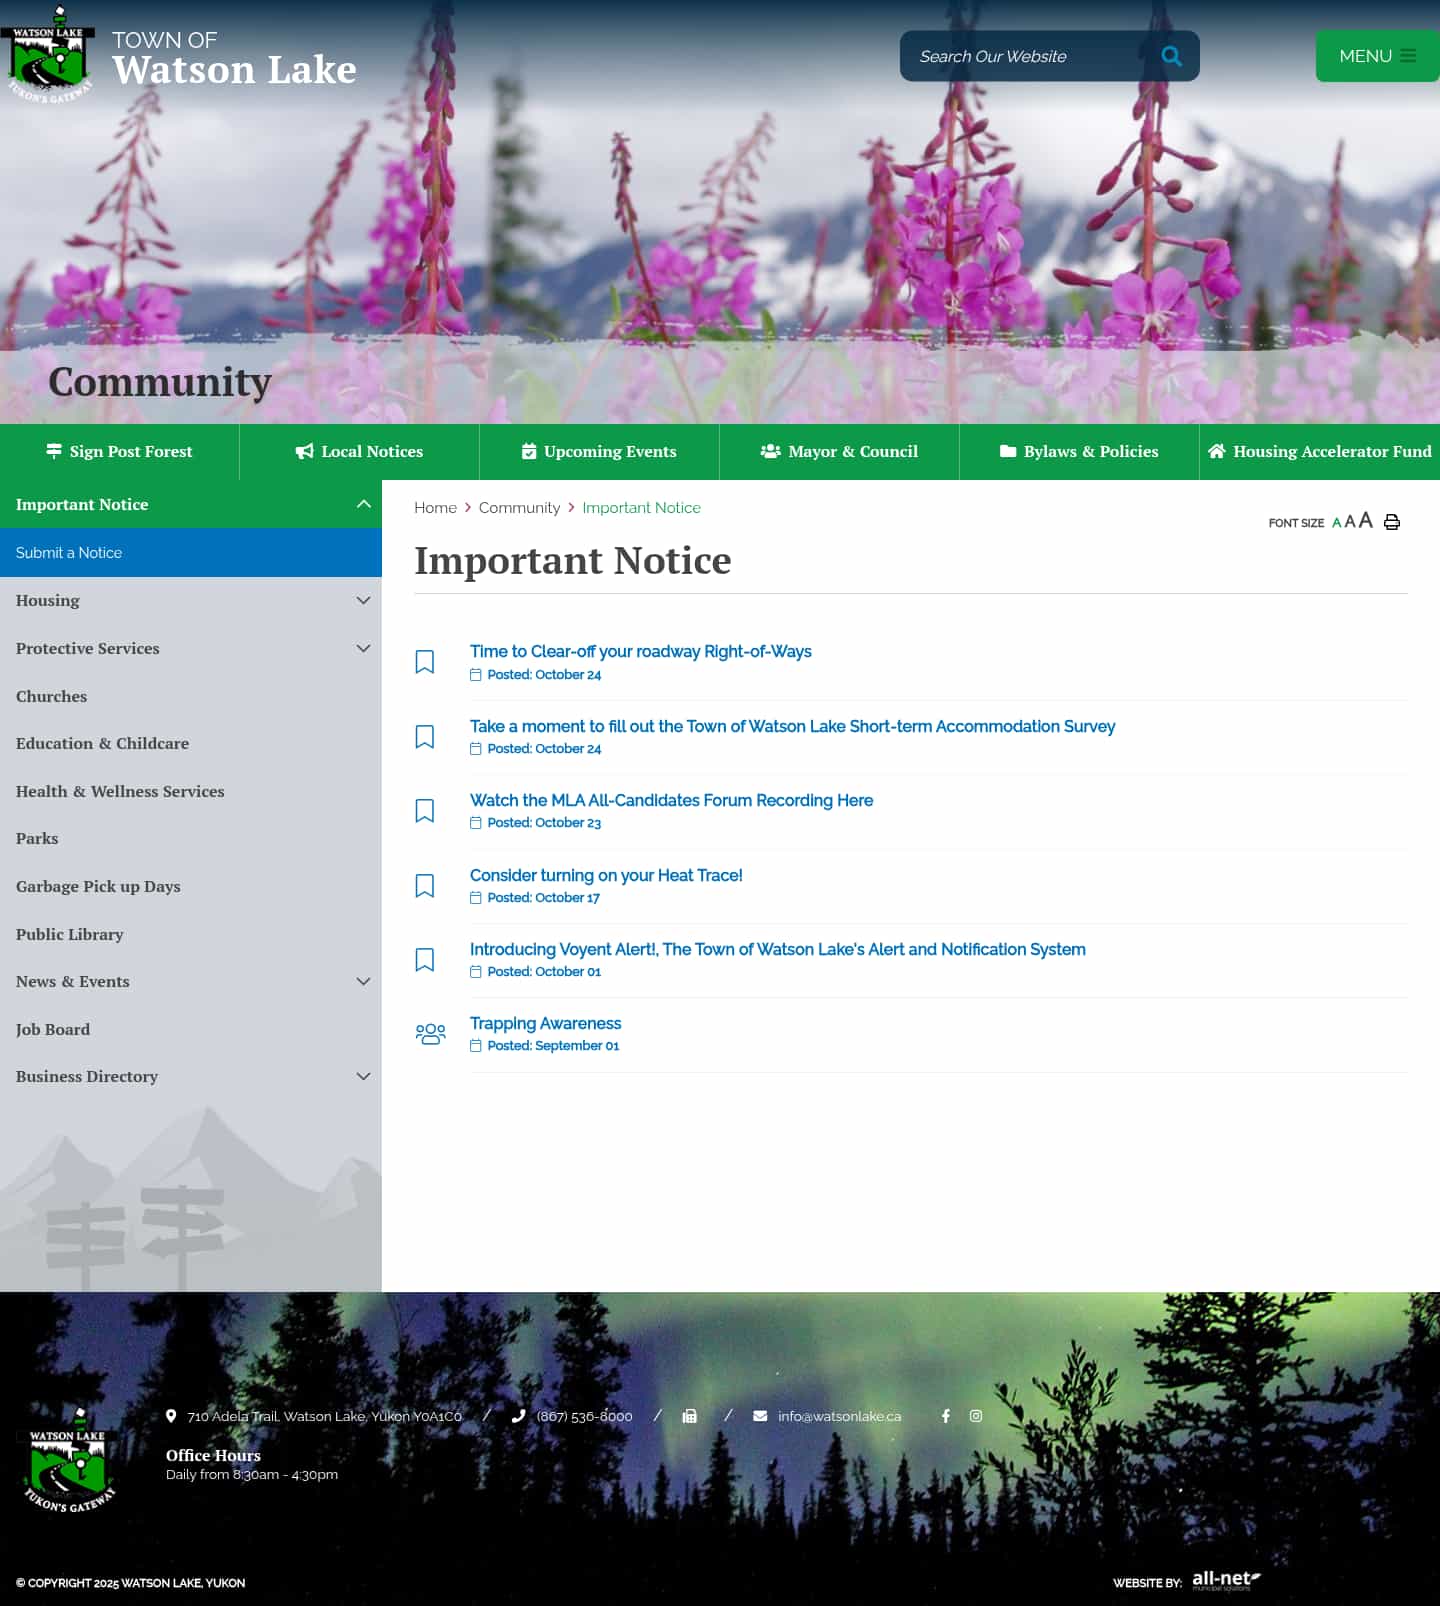This screenshot has width=1440, height=1606.
Task: Expand the News & Events chevron
Action: pos(363,981)
